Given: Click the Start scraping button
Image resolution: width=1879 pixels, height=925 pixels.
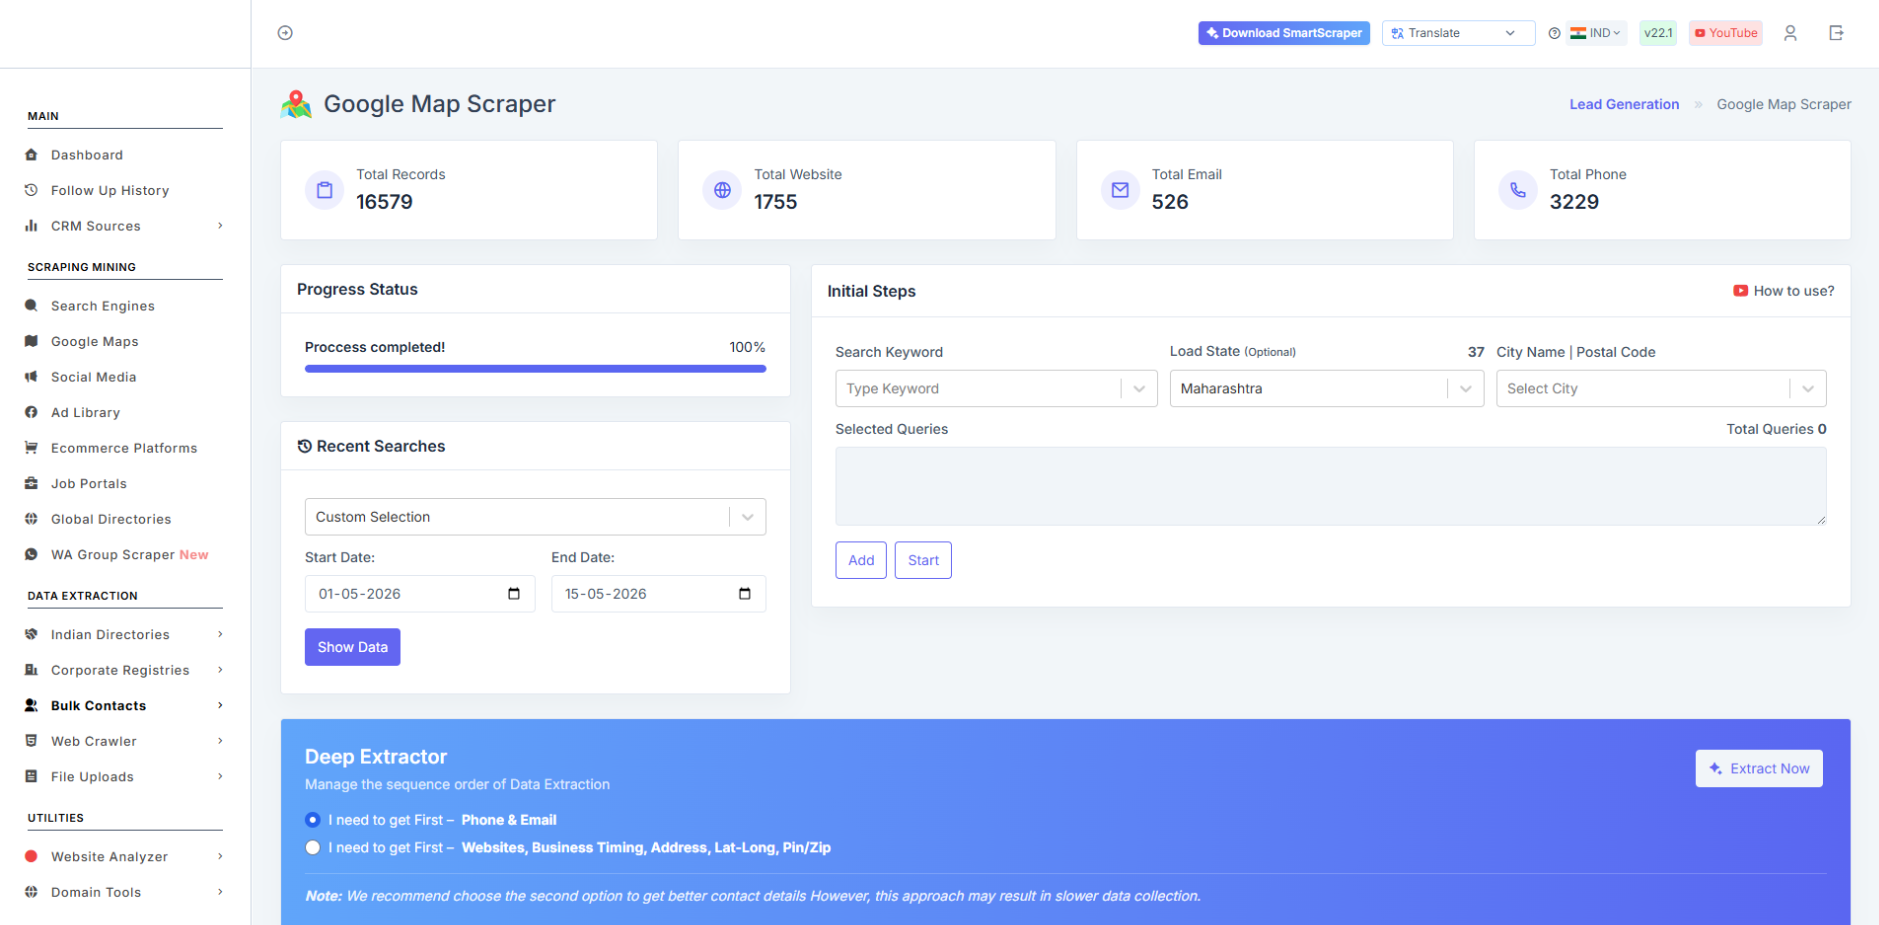Looking at the screenshot, I should tap(923, 560).
